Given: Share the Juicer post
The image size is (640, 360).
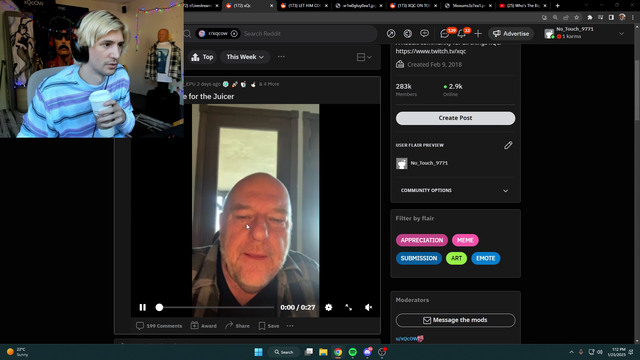Looking at the screenshot, I should coord(237,326).
